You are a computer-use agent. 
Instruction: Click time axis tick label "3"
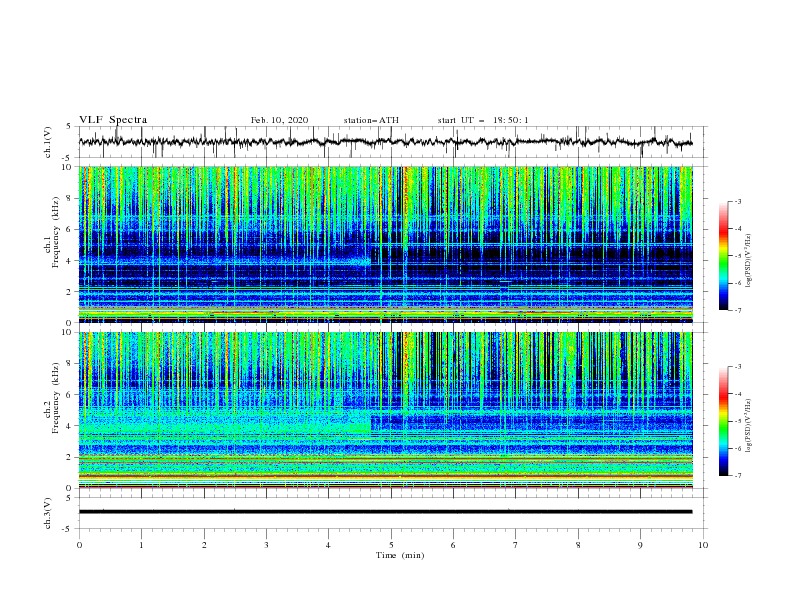(266, 545)
